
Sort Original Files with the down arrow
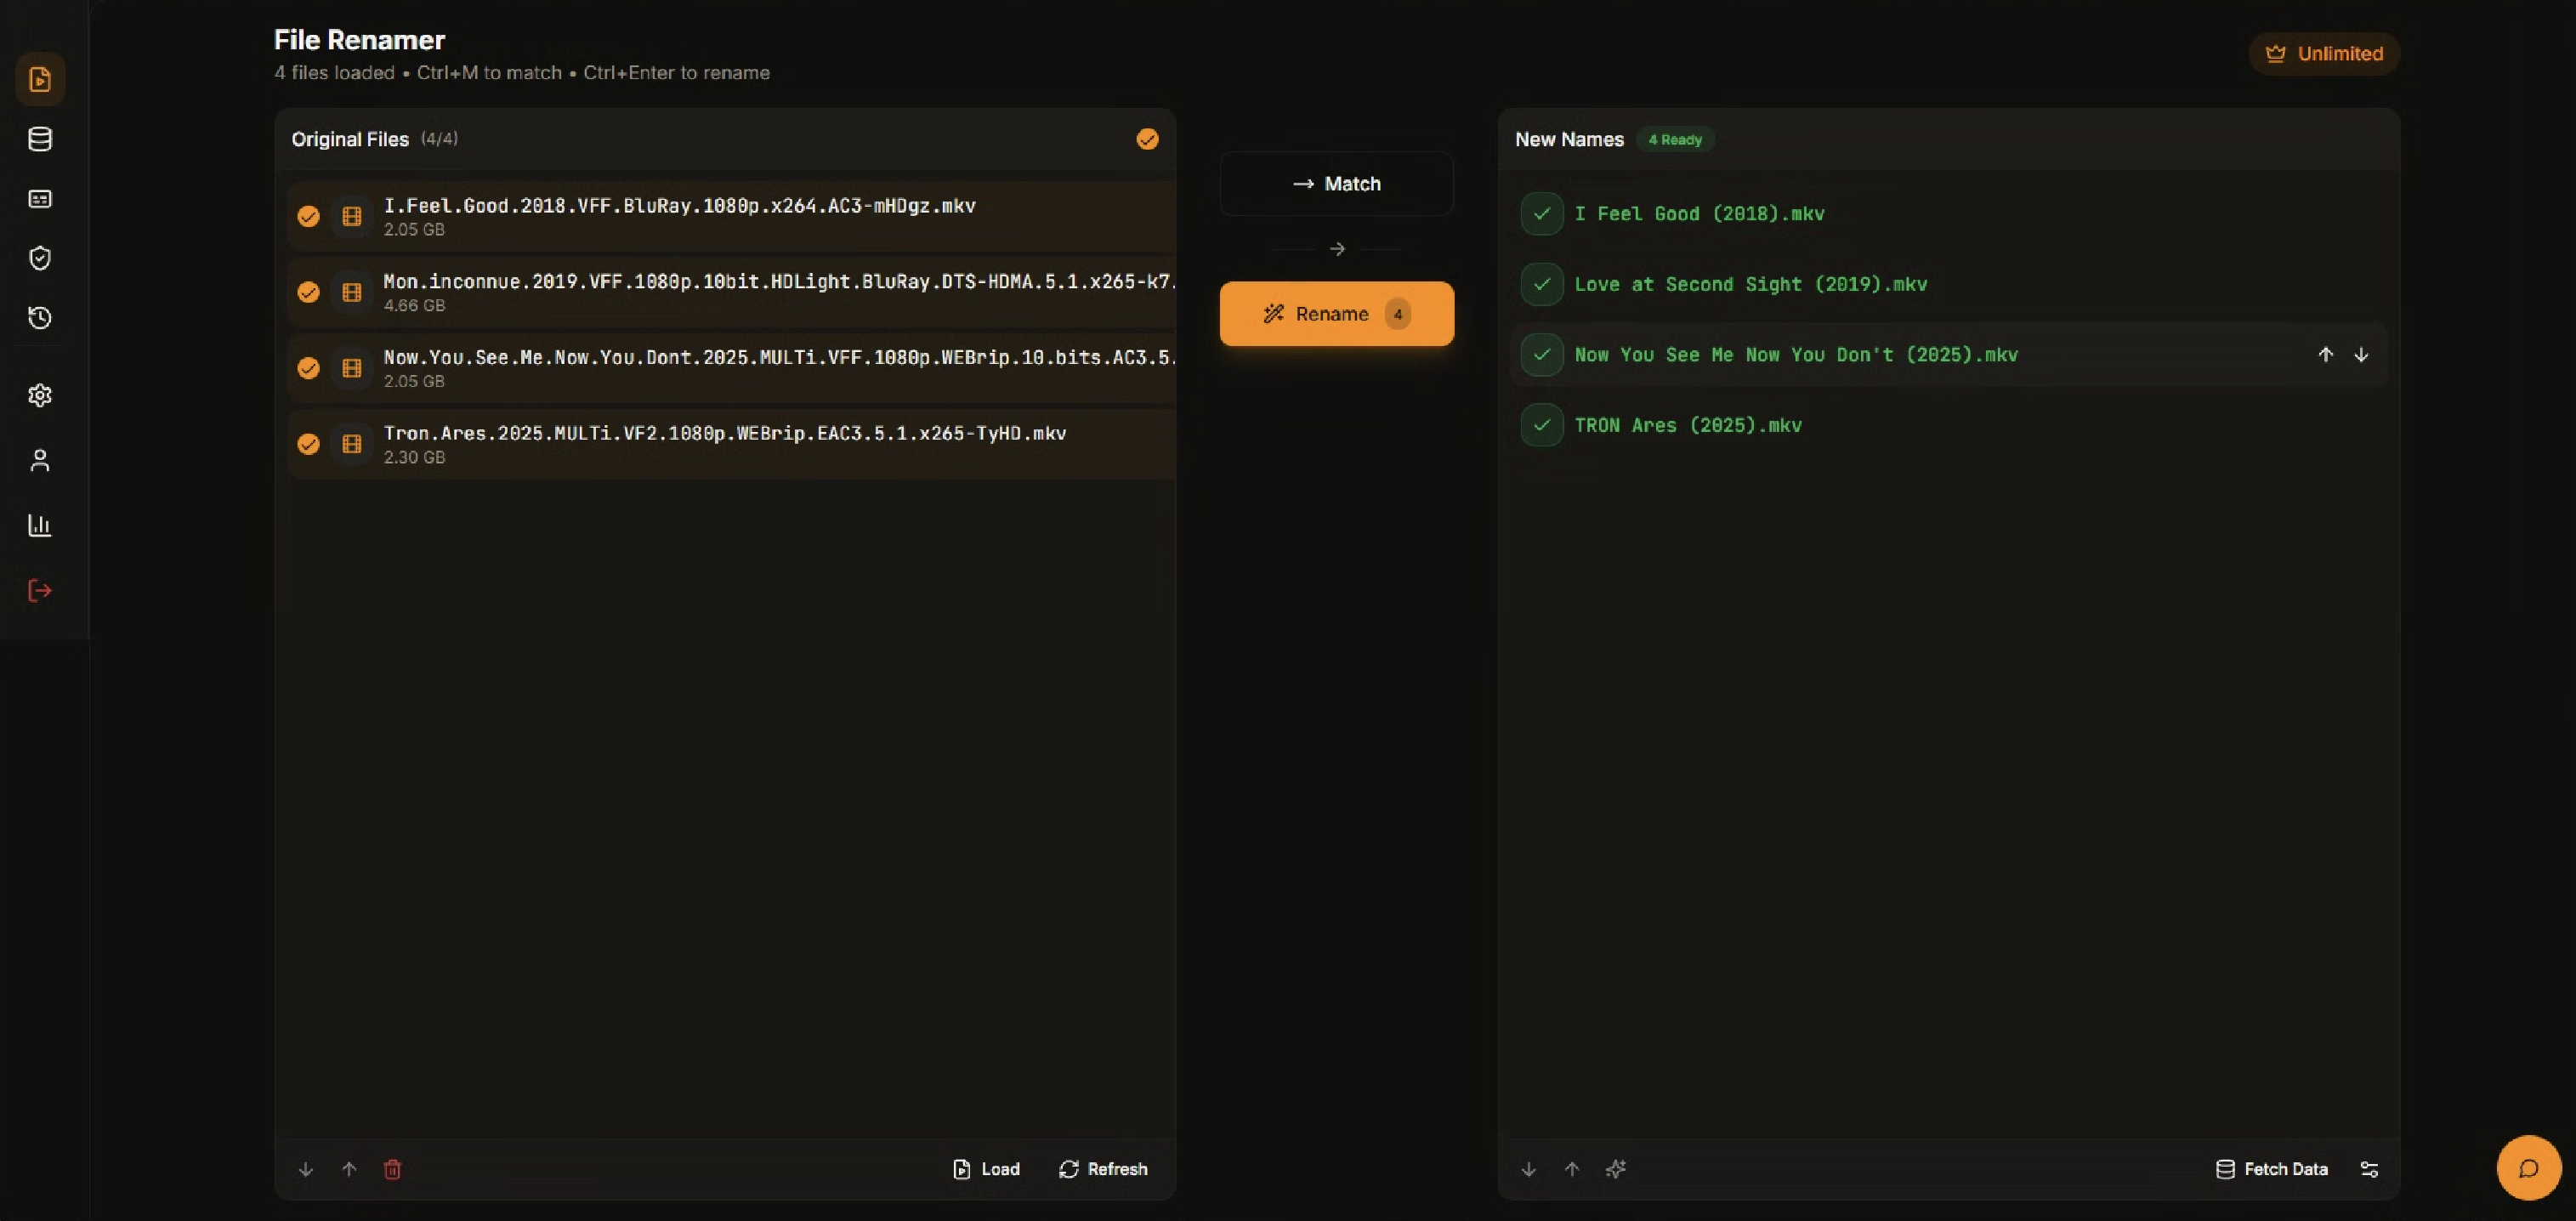tap(305, 1169)
